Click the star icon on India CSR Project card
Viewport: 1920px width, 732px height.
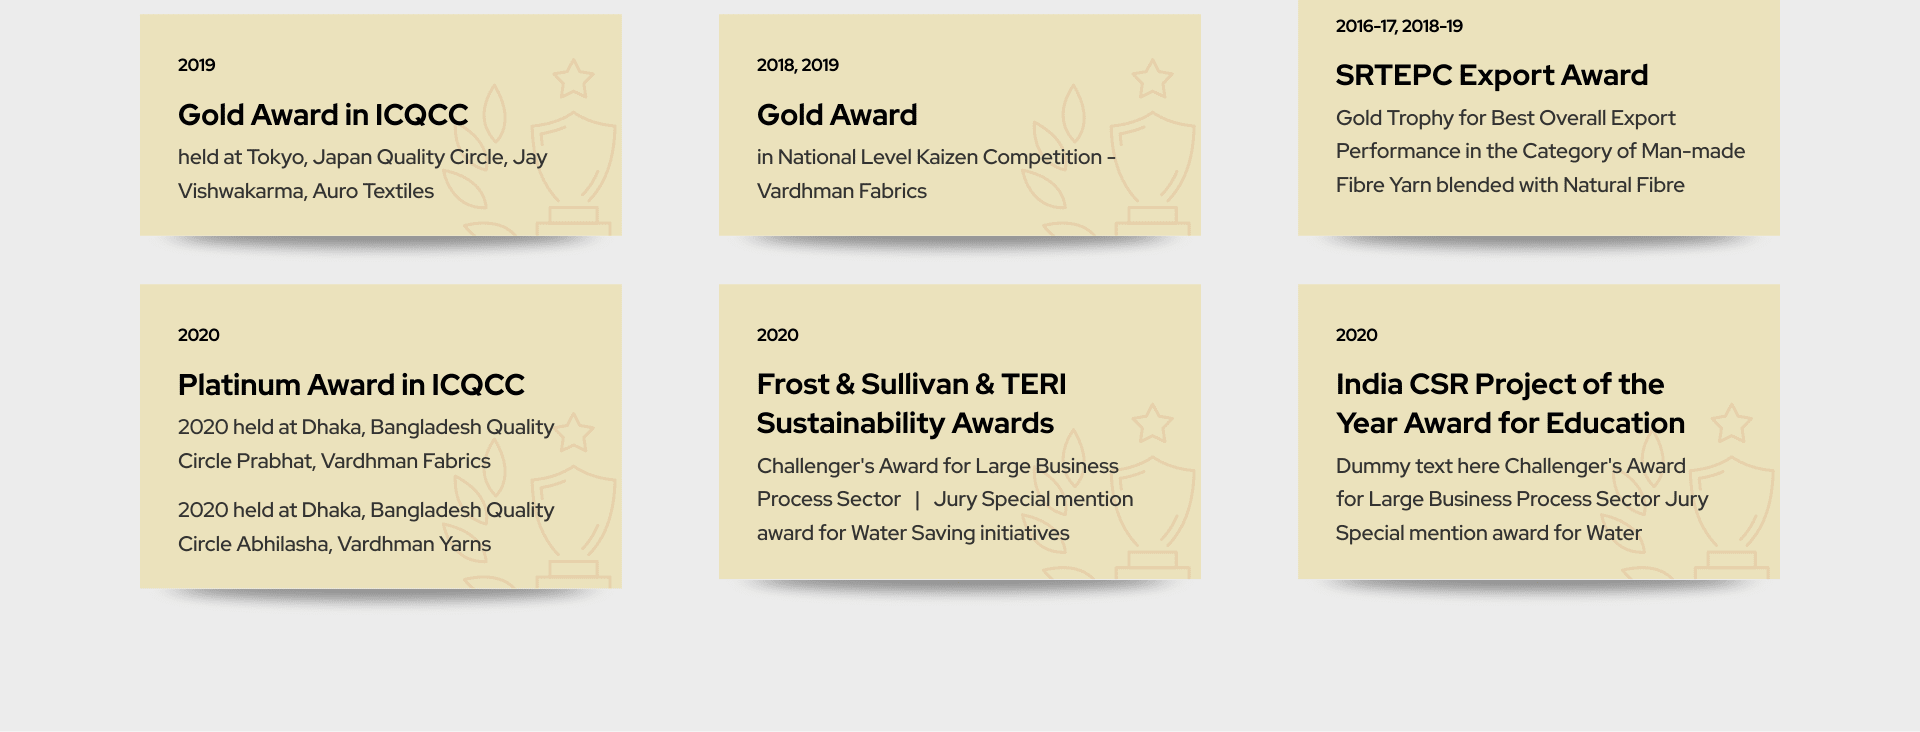[x=1731, y=423]
